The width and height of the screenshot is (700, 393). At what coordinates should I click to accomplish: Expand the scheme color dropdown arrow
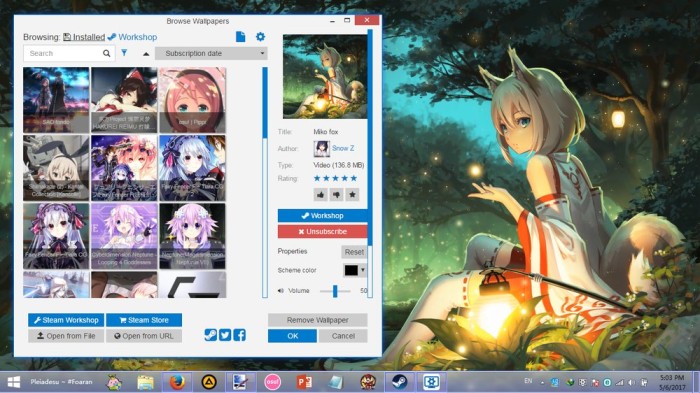point(362,270)
